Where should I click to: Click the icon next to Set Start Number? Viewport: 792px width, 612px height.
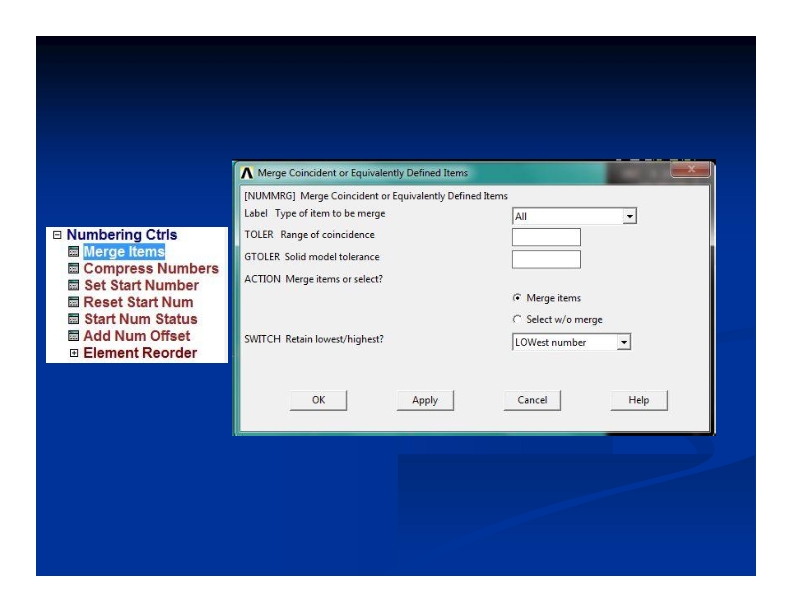(73, 286)
